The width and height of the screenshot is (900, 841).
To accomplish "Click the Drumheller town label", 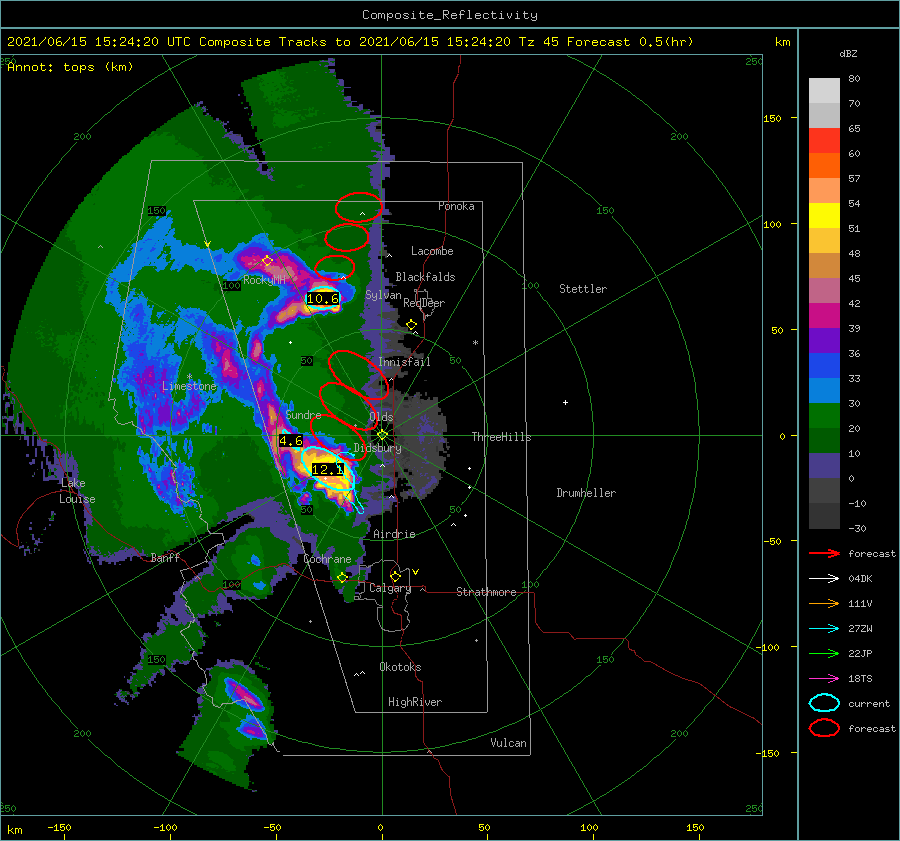I will pos(586,493).
